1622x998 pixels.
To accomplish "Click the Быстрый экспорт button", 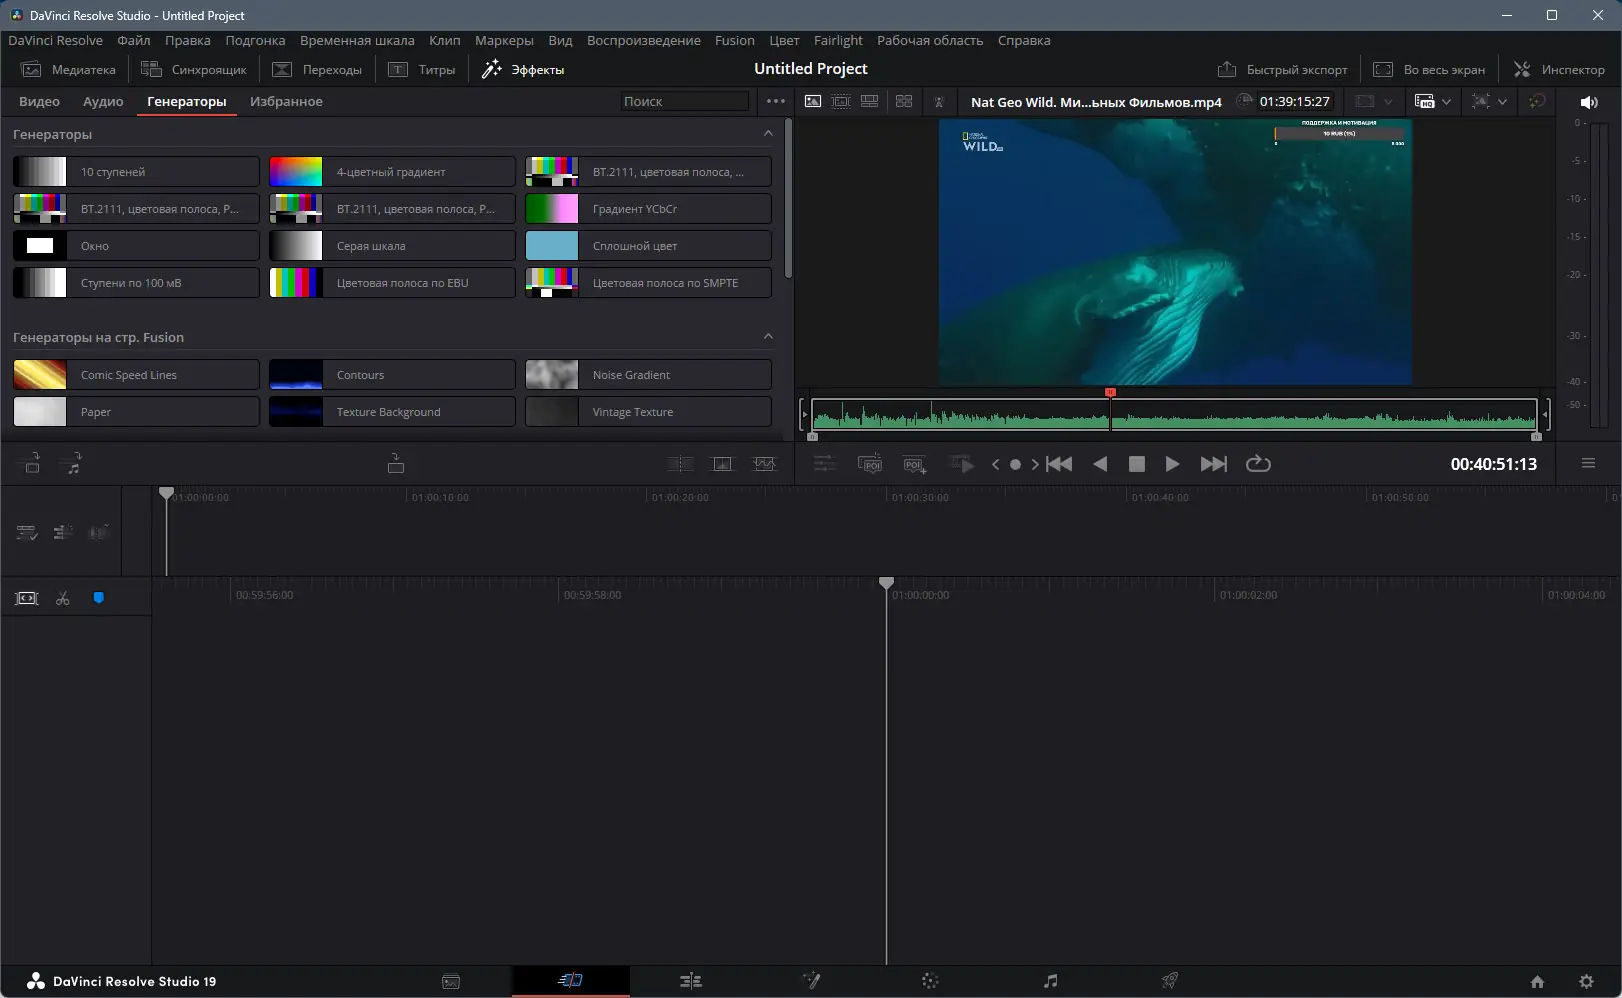I will [x=1283, y=69].
